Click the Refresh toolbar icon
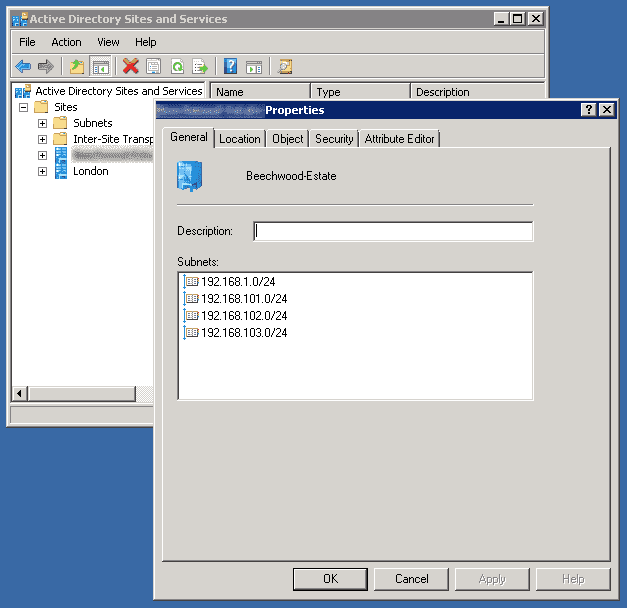Viewport: 627px width, 608px height. [x=177, y=66]
